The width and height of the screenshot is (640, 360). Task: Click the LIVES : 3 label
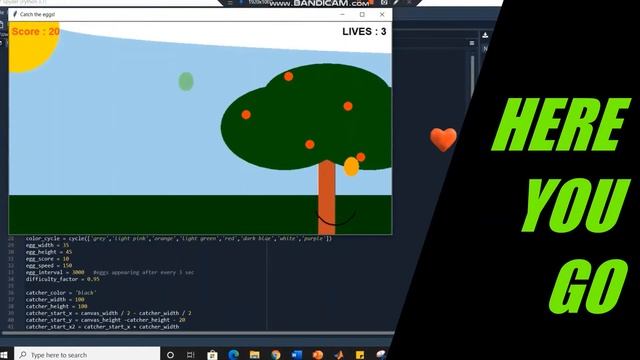[364, 31]
